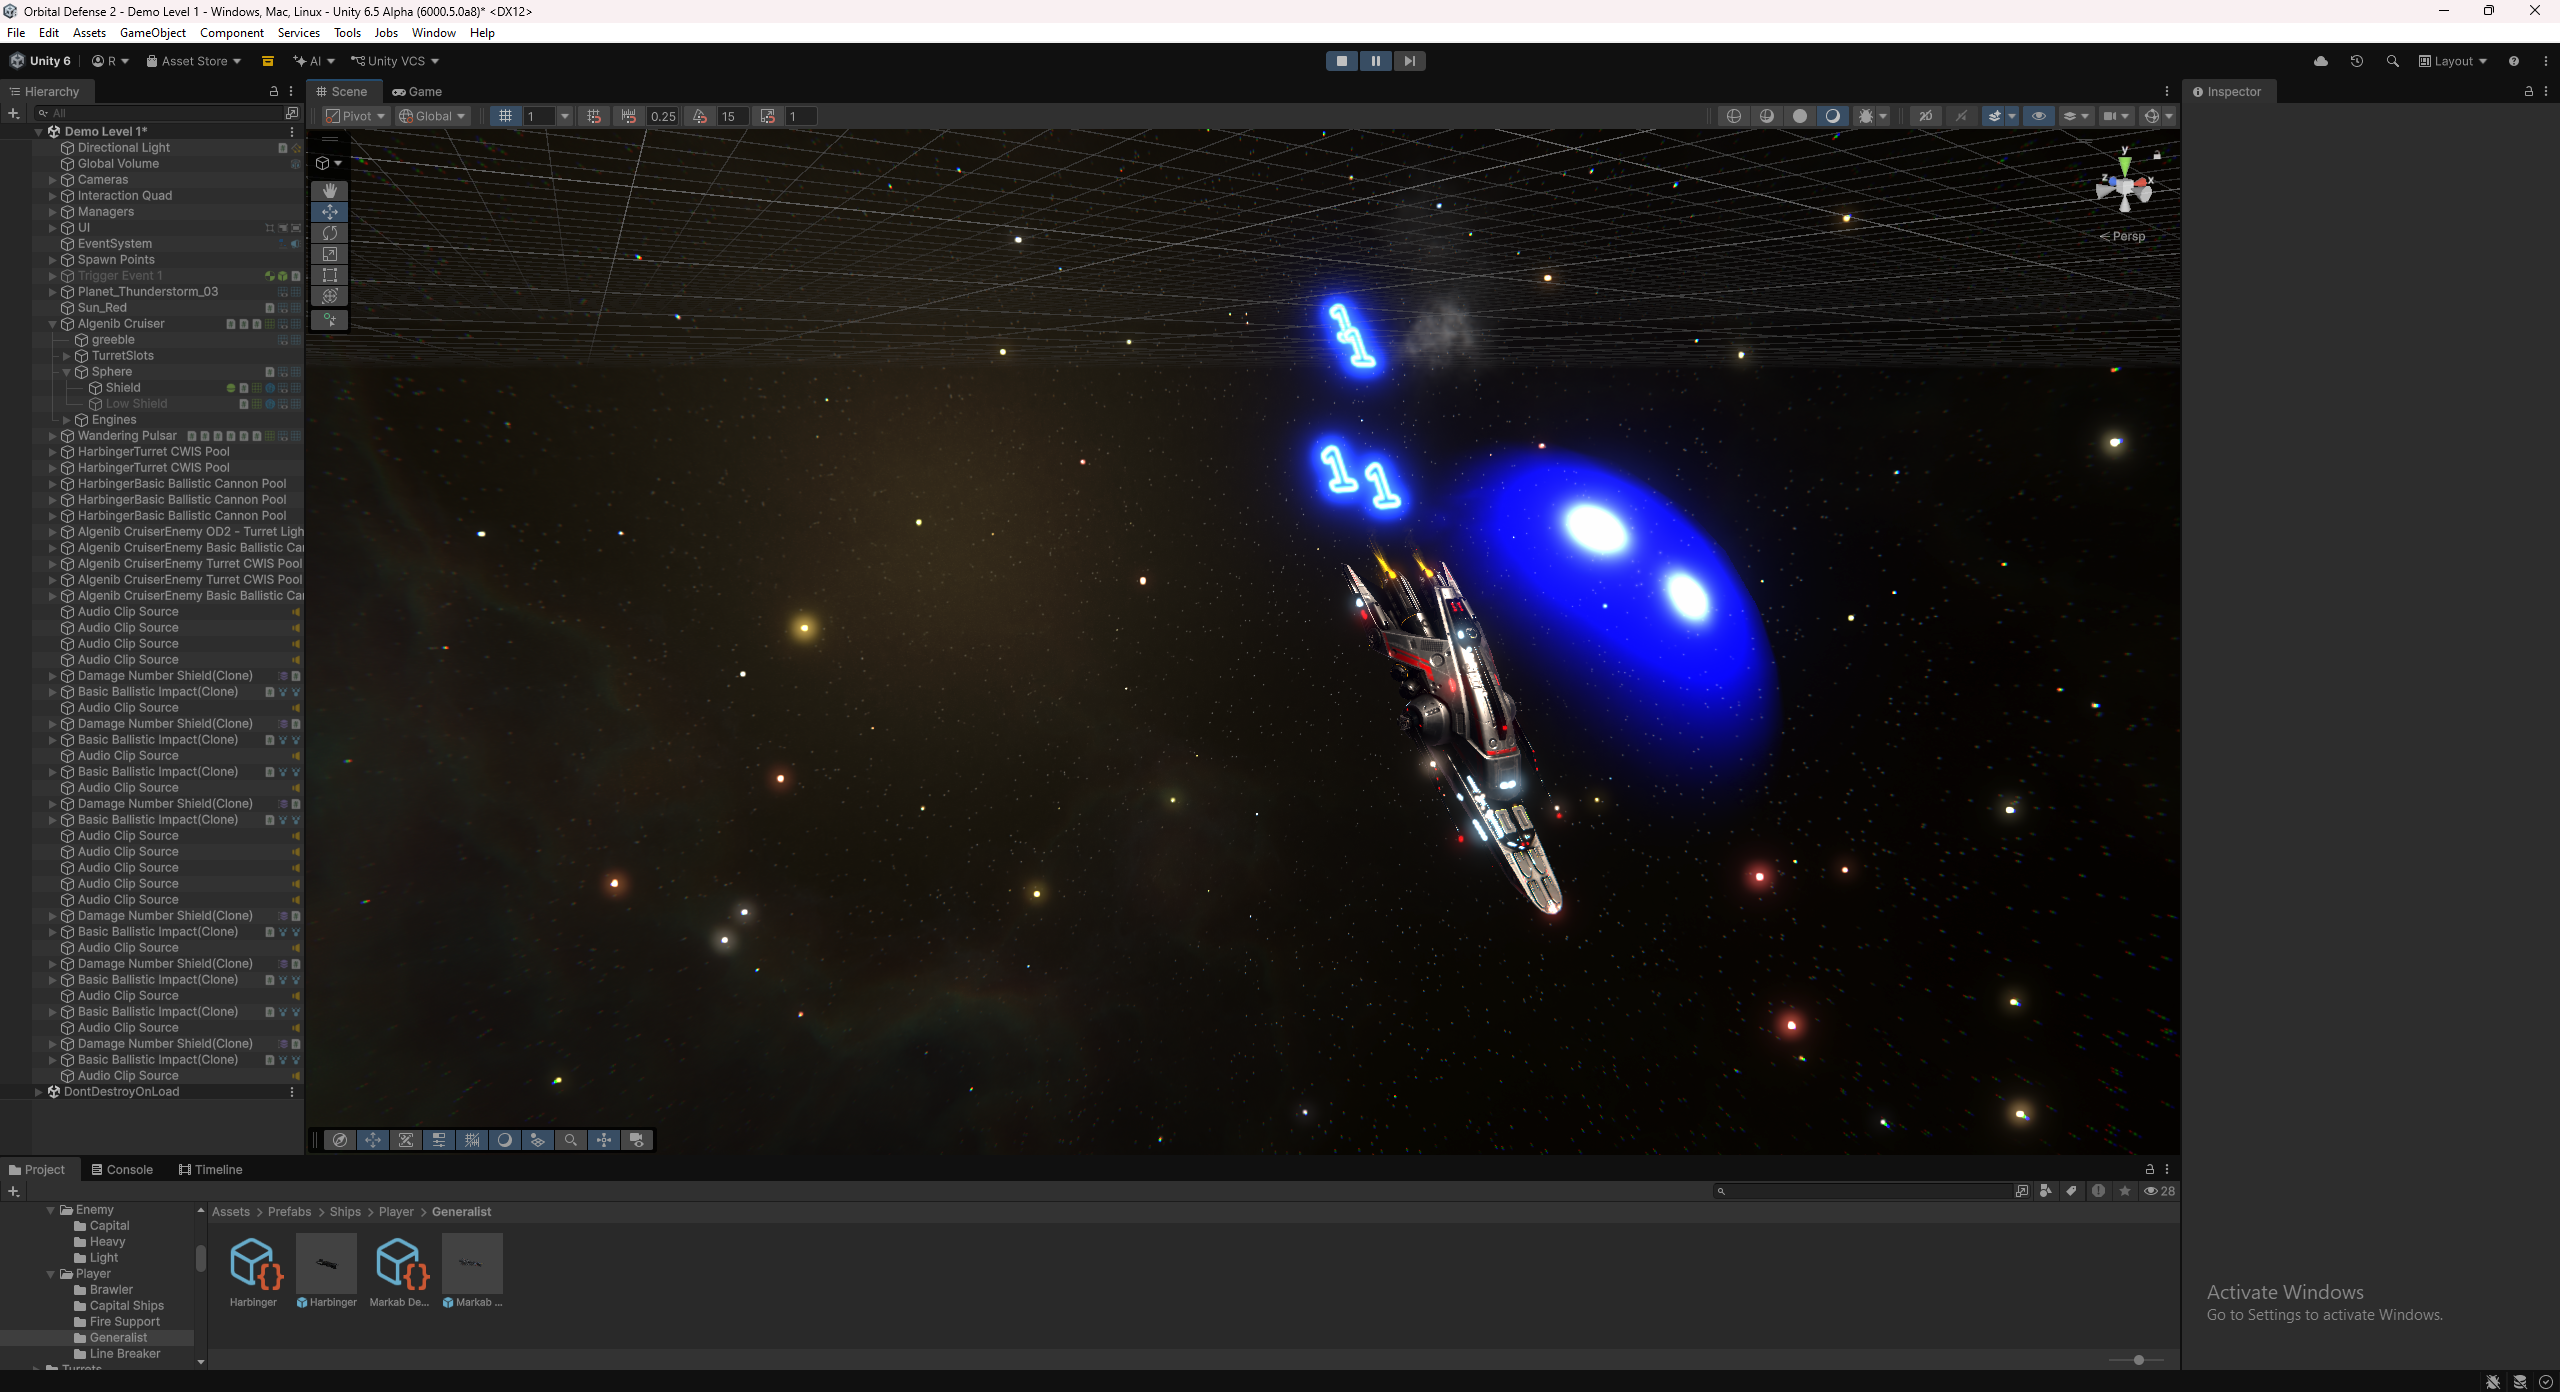Screen dimensions: 2560x1392
Task: Select the Harbinger prefab thumbnail
Action: [326, 1264]
